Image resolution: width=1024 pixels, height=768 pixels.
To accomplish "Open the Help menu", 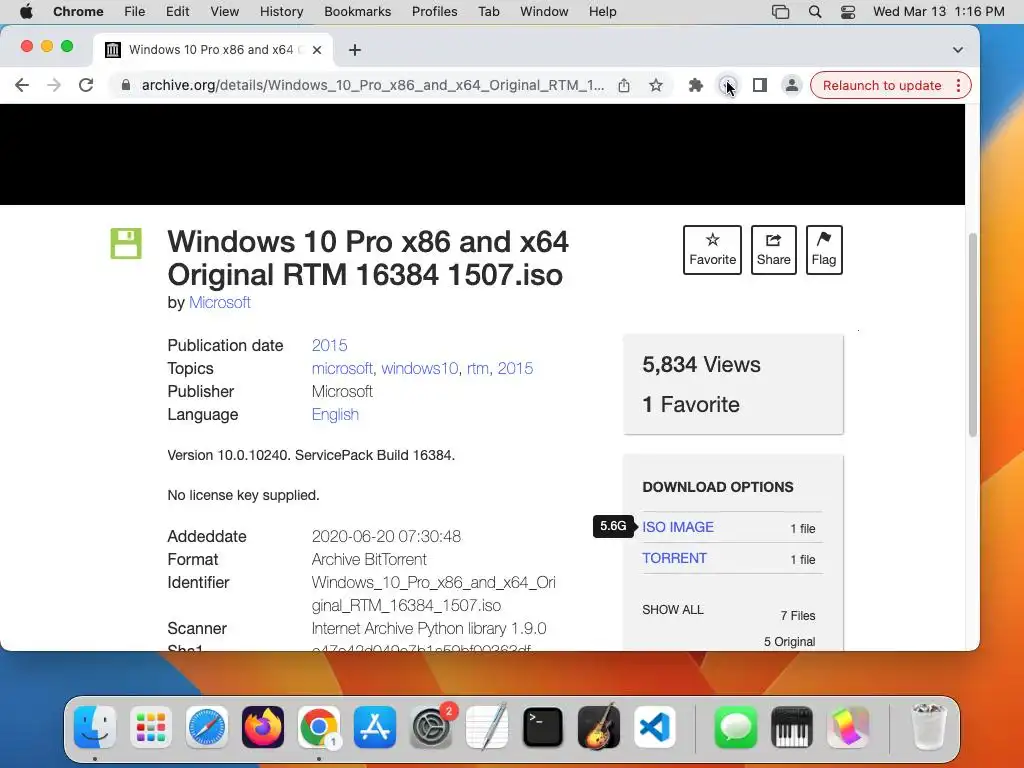I will [602, 12].
